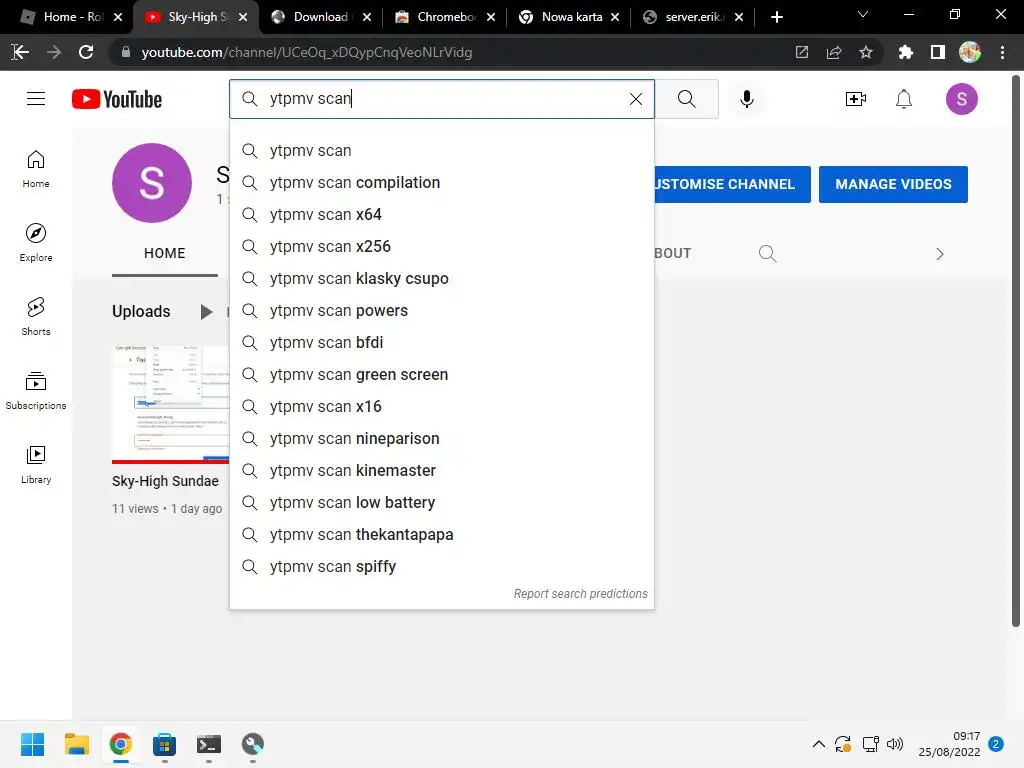
Task: Select suggestion 'ytpmv scan bfdi'
Action: click(442, 343)
